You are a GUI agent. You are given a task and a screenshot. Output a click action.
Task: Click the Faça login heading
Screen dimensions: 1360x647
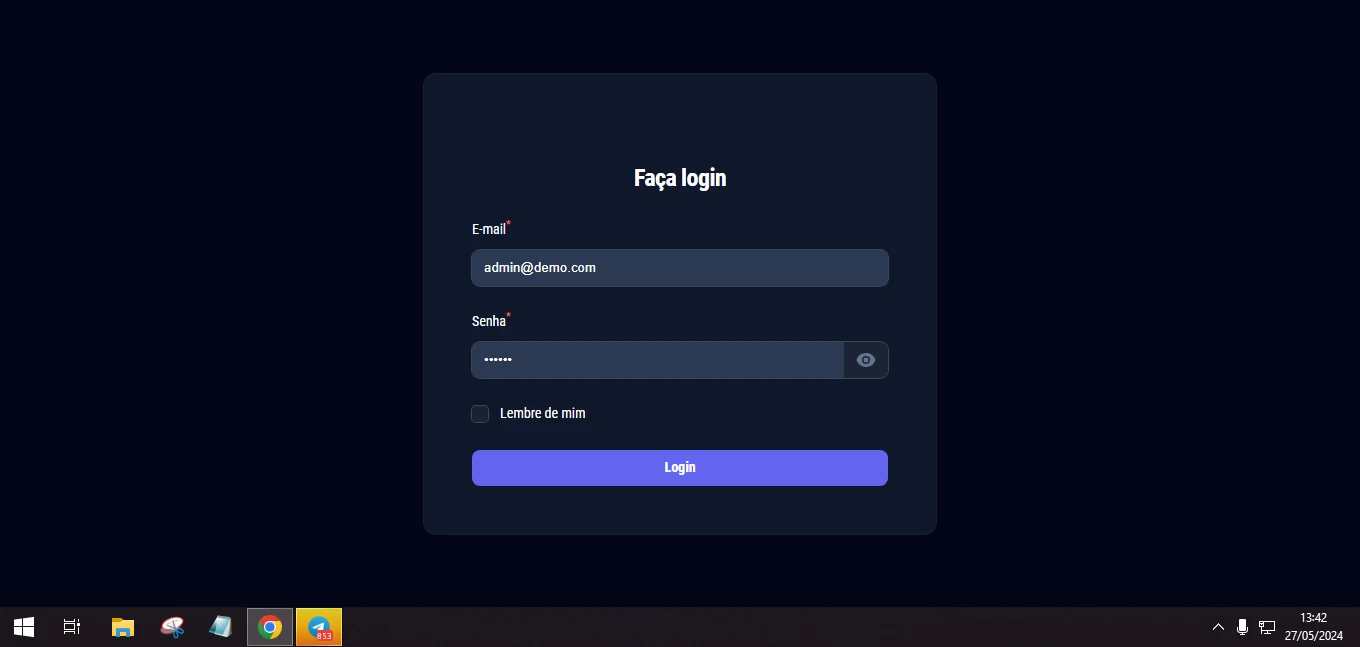[x=680, y=178]
